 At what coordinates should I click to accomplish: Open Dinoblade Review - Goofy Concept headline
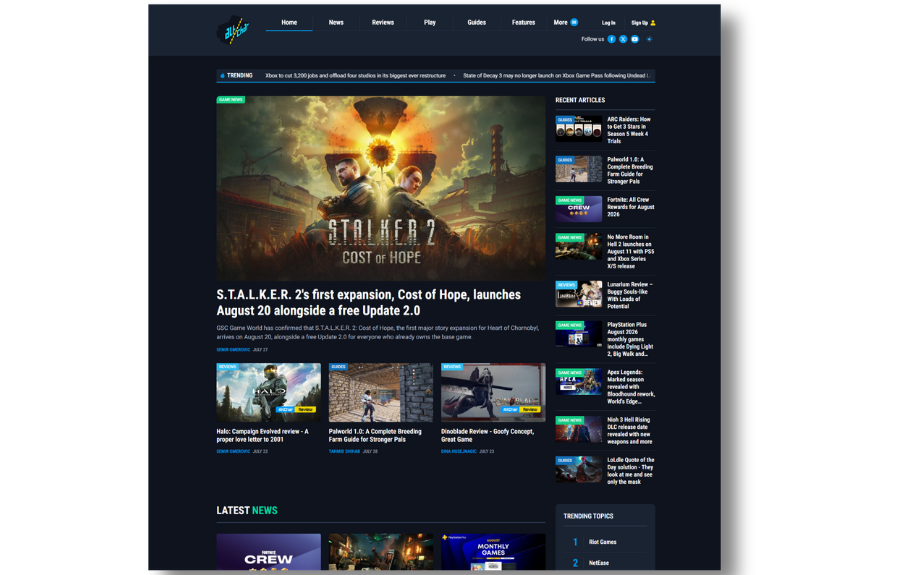click(487, 435)
